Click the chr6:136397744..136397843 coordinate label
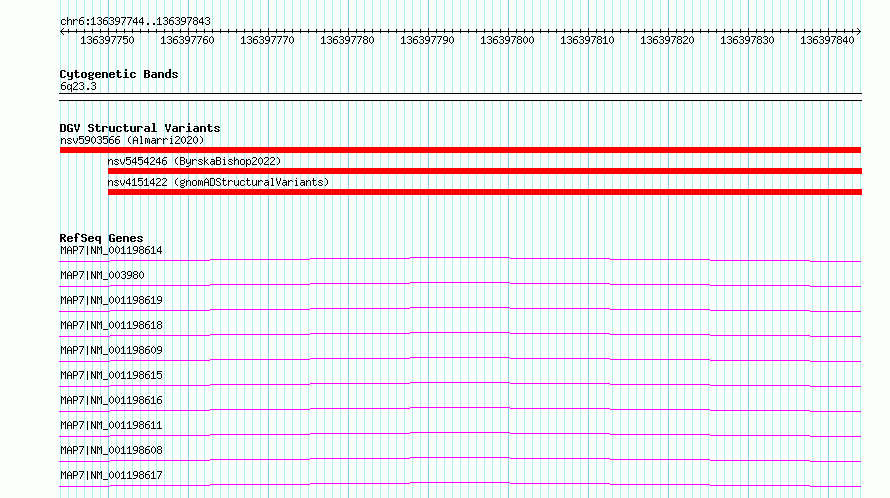 point(135,21)
